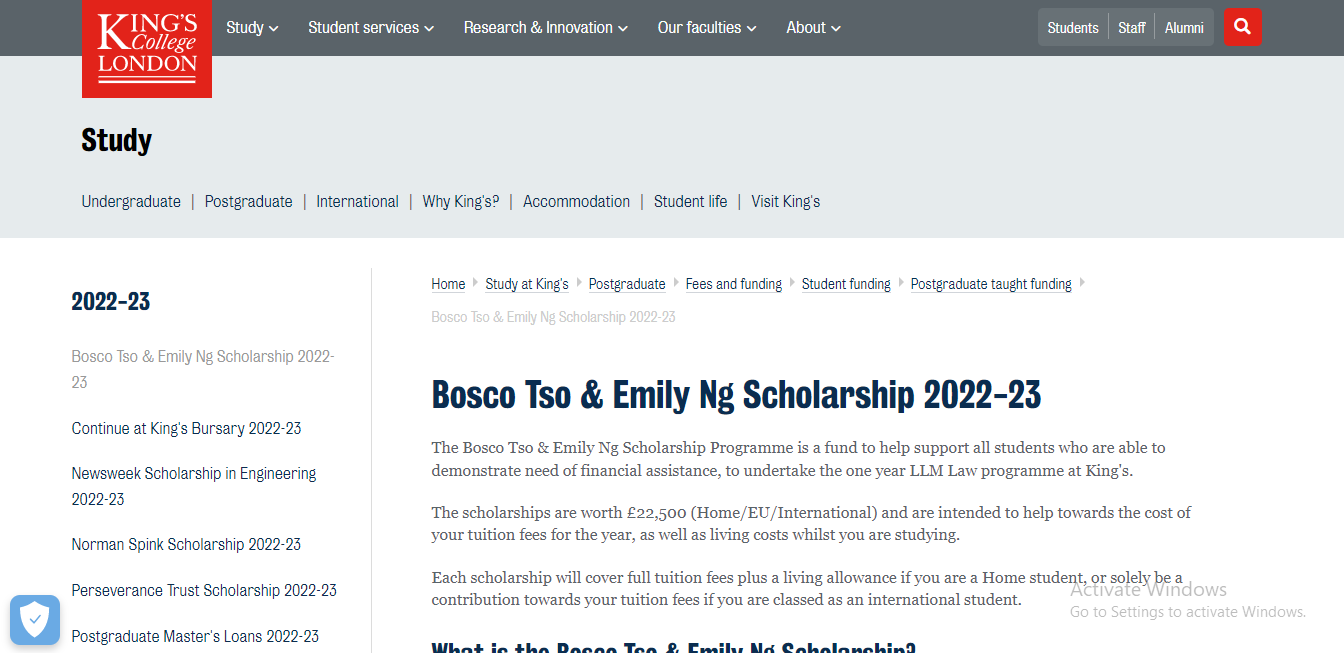Click the blue shield privacy icon
Screen dimensions: 1344x653
tap(35, 619)
